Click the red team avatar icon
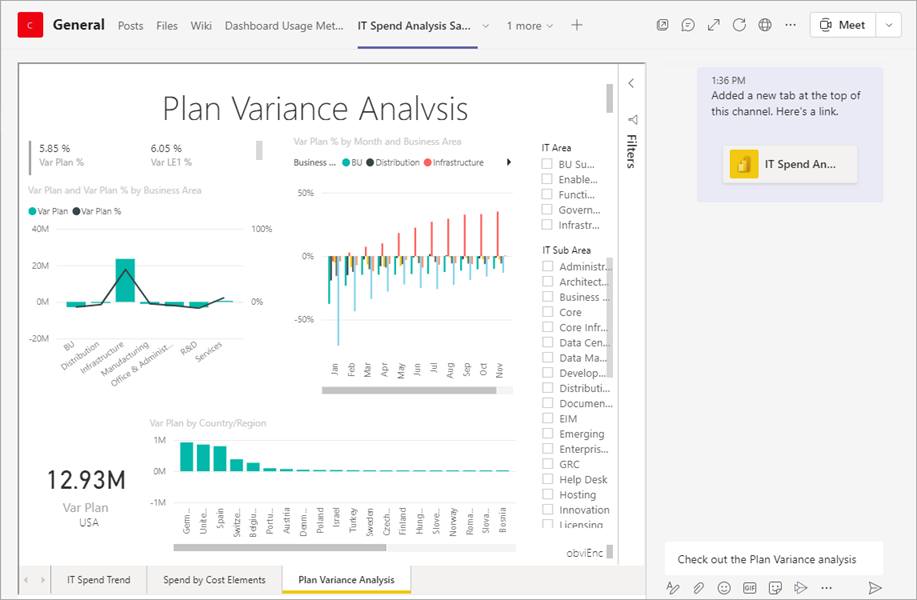 tap(30, 25)
